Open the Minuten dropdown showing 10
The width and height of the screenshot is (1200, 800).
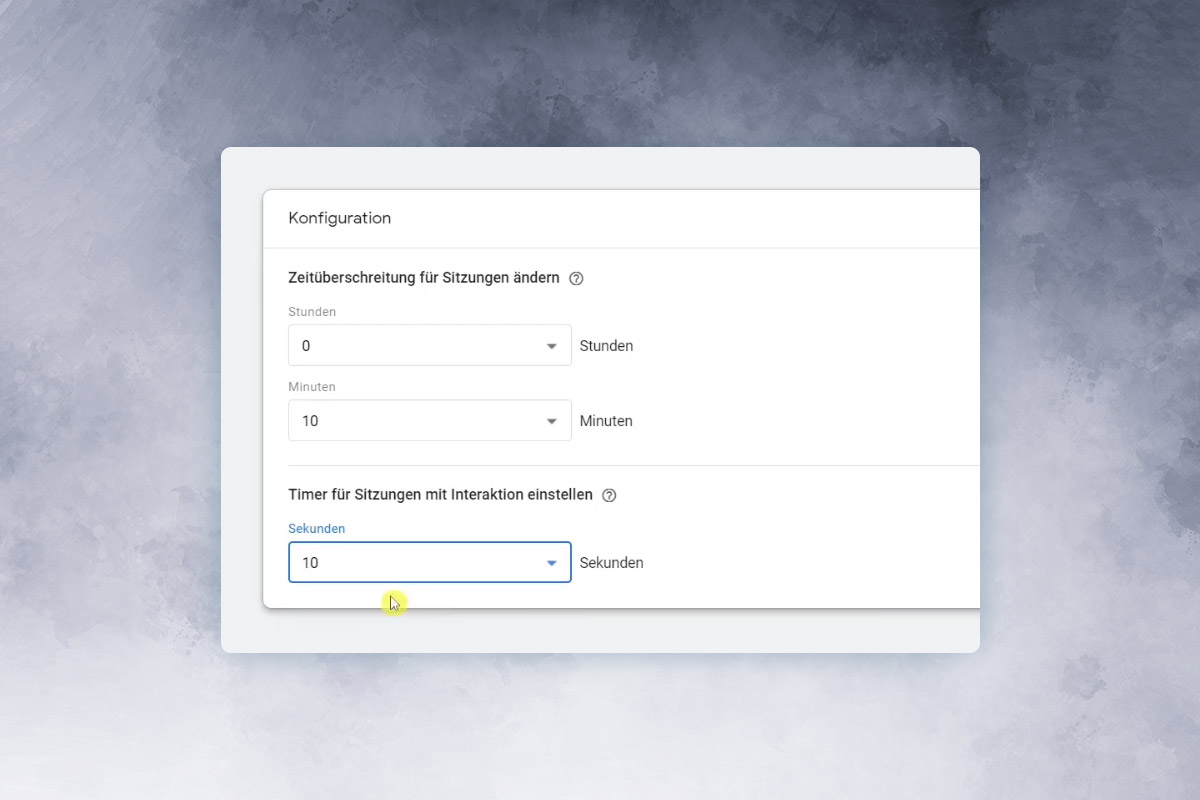coord(430,421)
